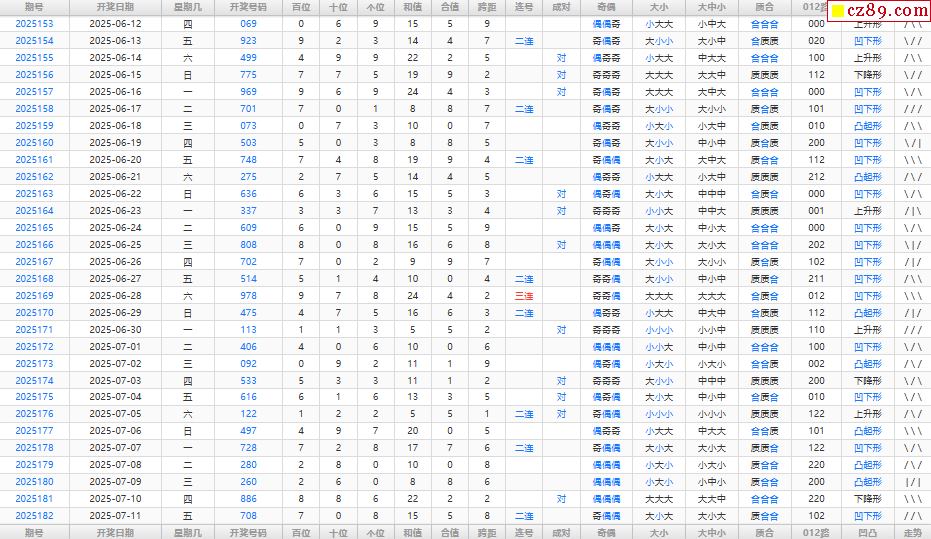Click draw number 069
931x539 pixels.
pos(248,24)
